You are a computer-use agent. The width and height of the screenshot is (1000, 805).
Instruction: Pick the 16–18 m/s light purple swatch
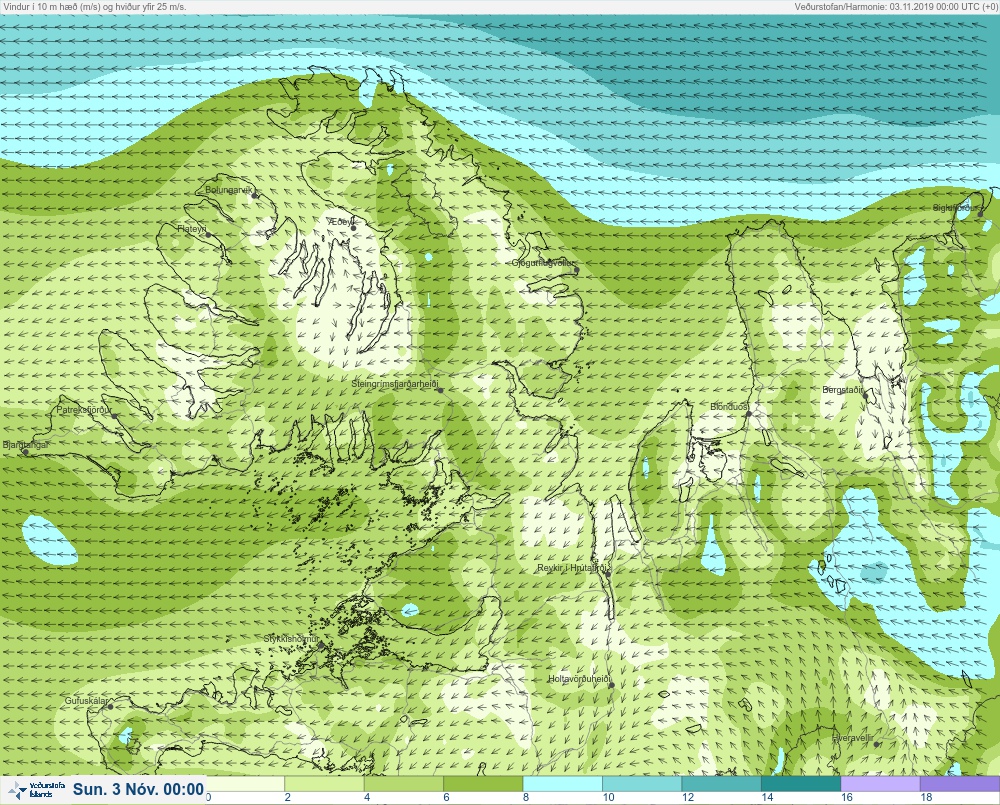tap(881, 783)
